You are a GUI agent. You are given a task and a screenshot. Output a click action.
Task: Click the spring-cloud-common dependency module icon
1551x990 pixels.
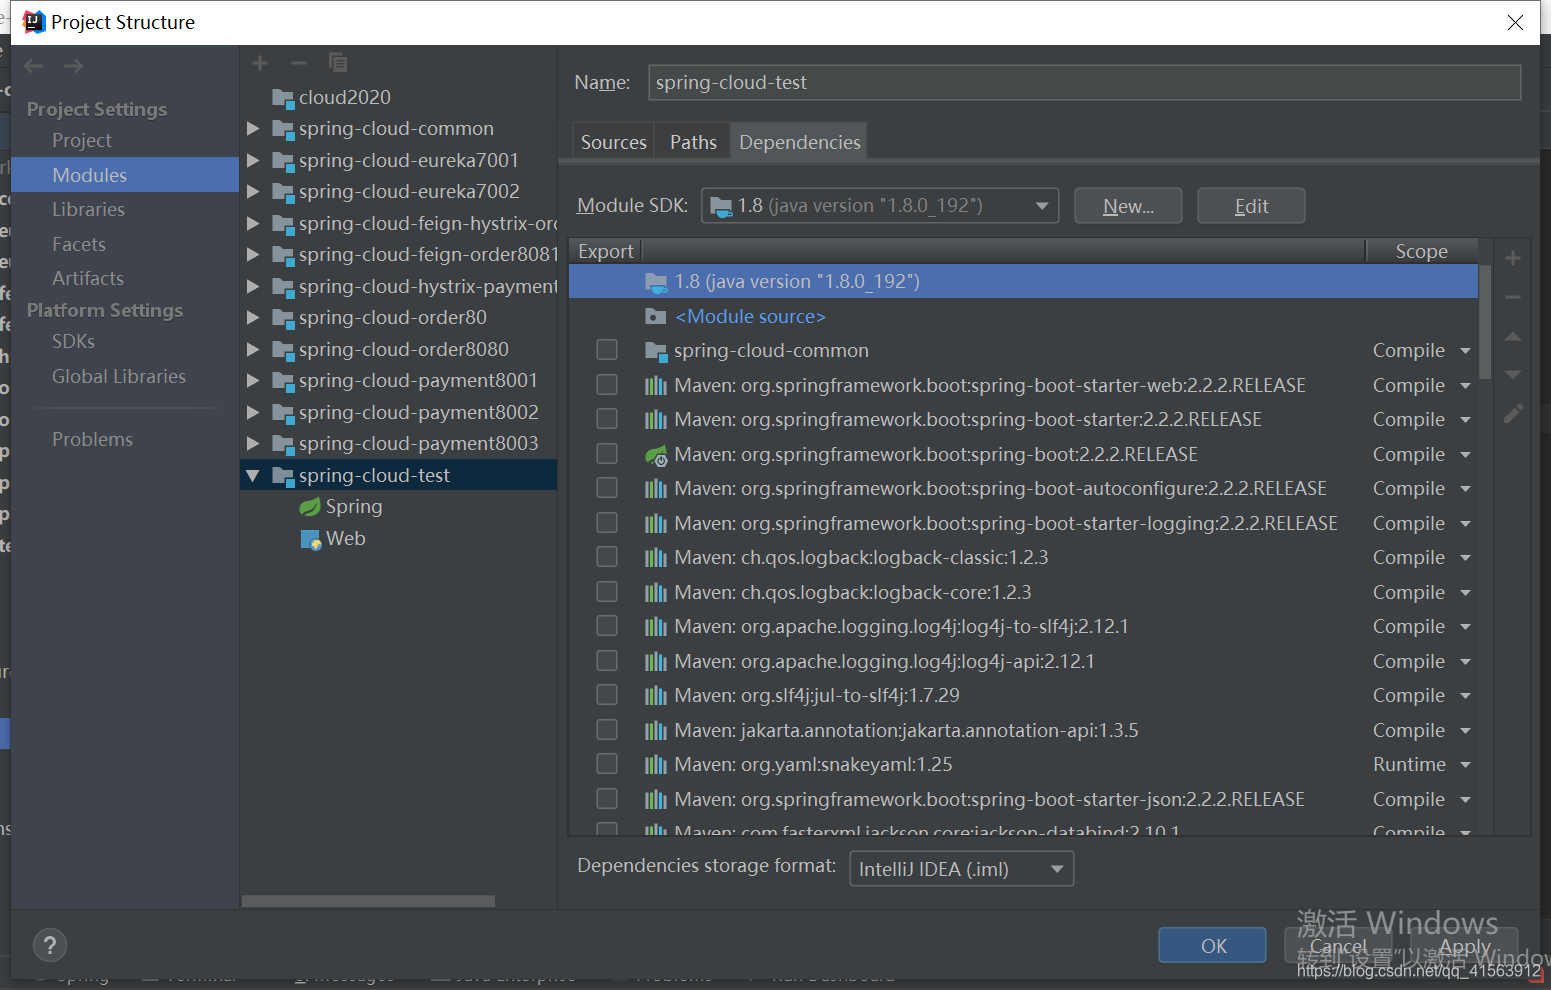pos(656,351)
